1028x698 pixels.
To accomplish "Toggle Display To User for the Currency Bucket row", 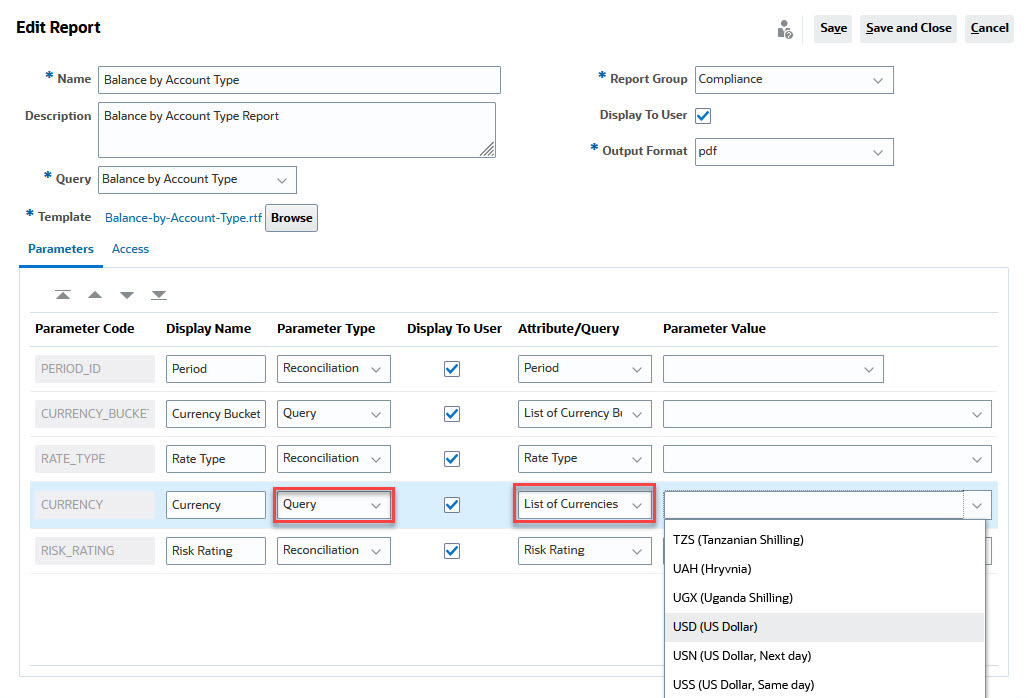I will (x=452, y=414).
